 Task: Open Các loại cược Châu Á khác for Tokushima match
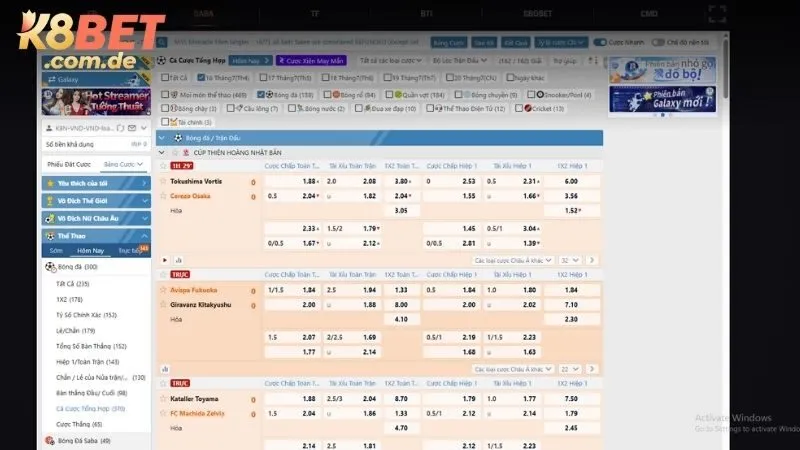pyautogui.click(x=513, y=260)
